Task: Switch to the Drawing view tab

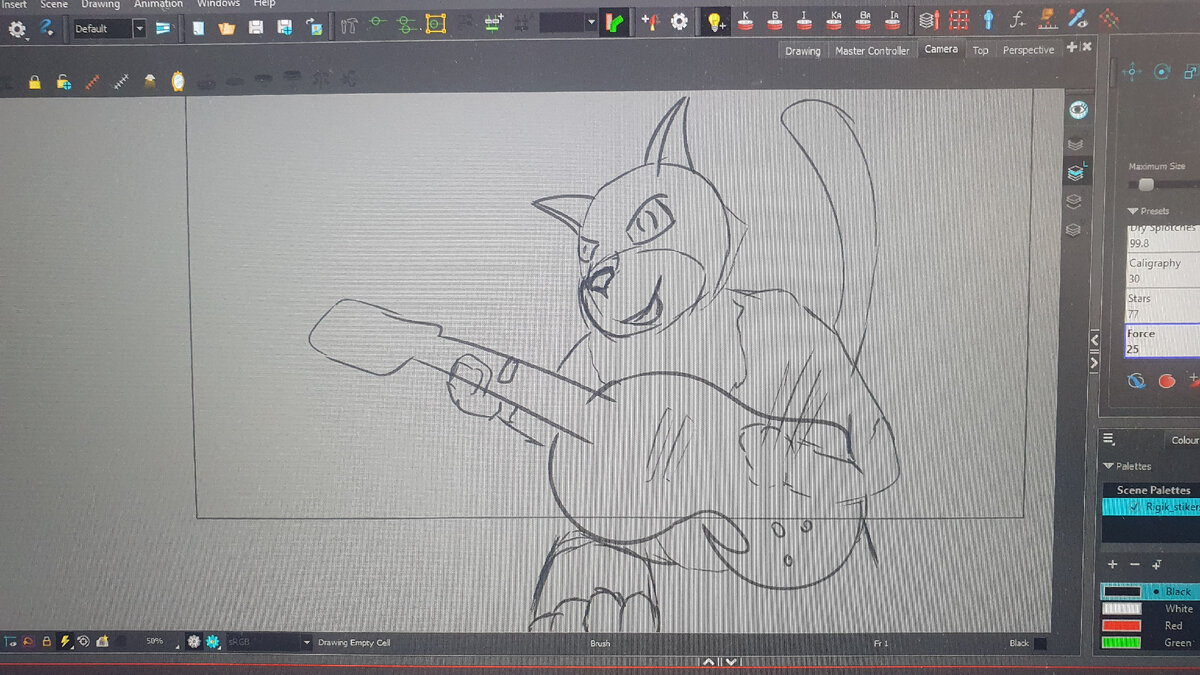Action: (x=802, y=51)
